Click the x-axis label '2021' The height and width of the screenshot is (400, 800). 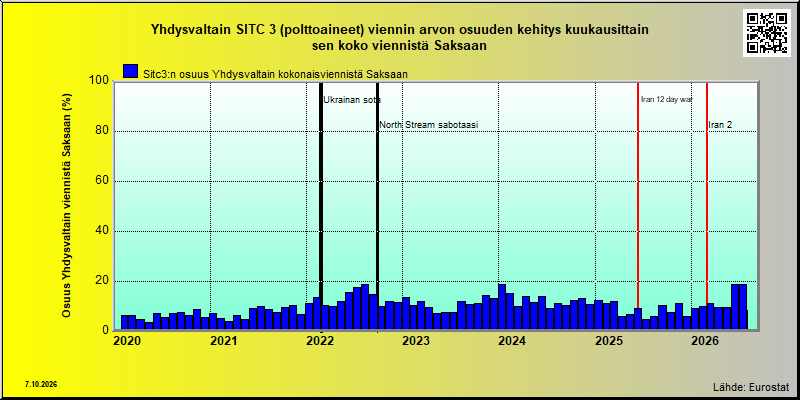coord(223,340)
